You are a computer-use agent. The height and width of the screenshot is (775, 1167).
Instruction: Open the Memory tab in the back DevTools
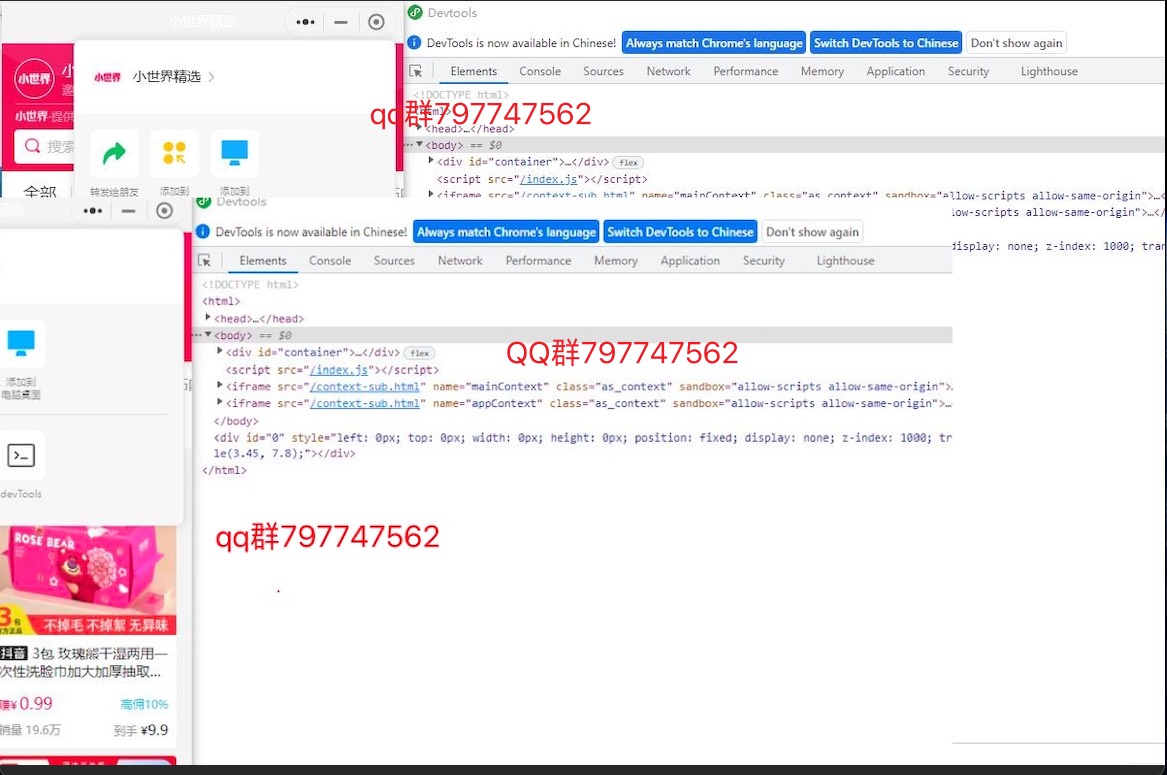click(x=822, y=71)
